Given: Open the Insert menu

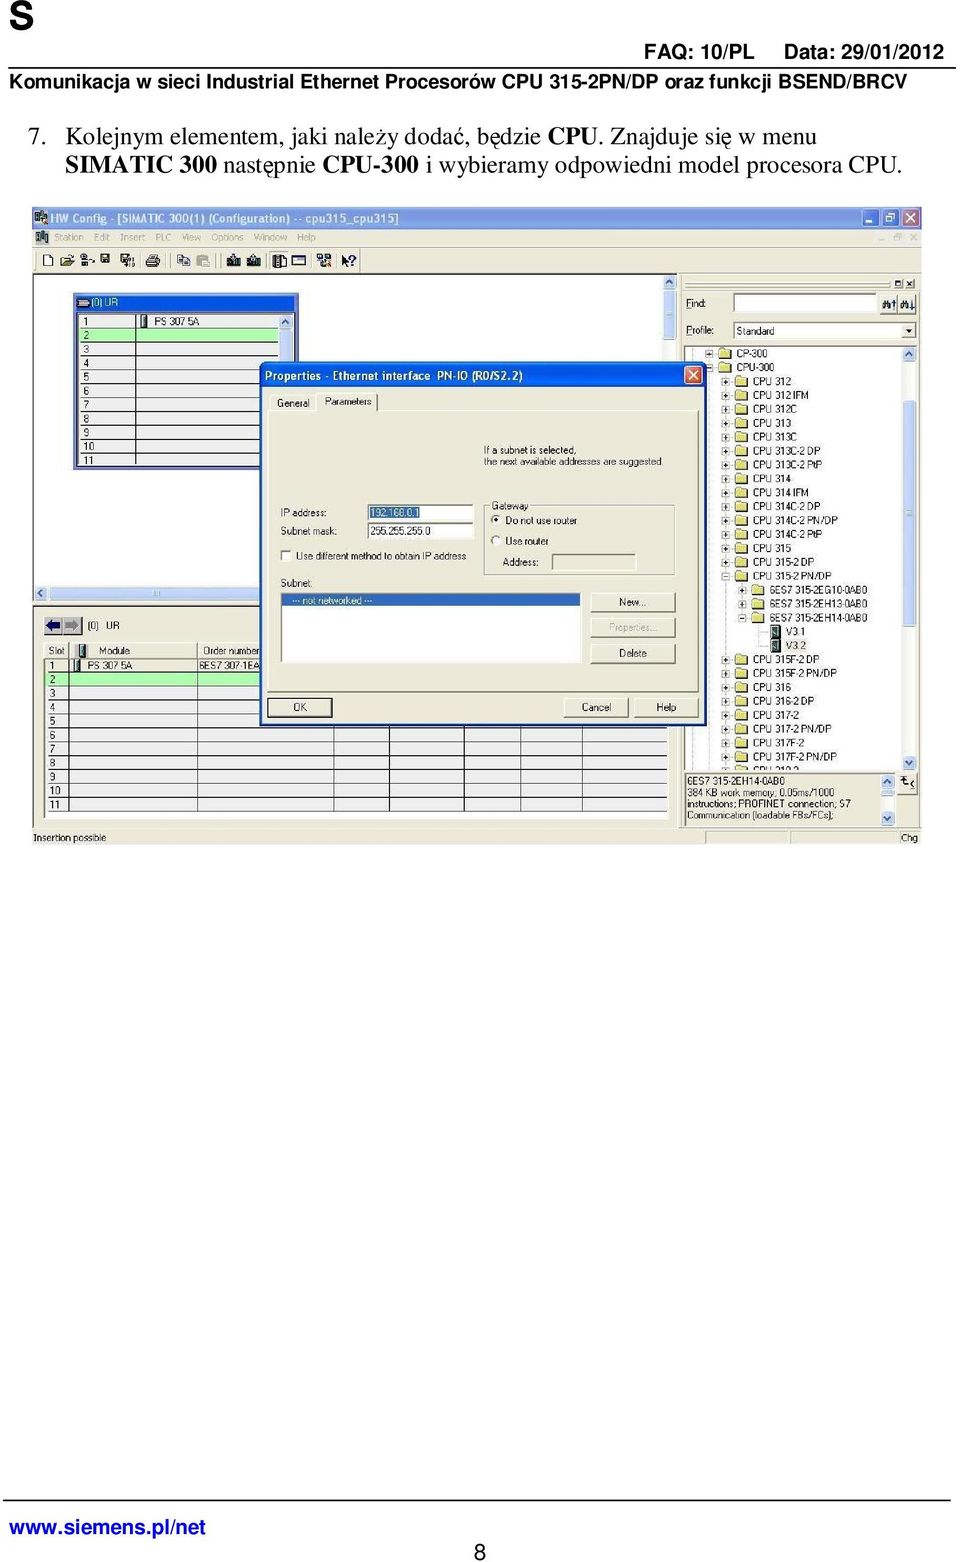Looking at the screenshot, I should click(x=132, y=238).
